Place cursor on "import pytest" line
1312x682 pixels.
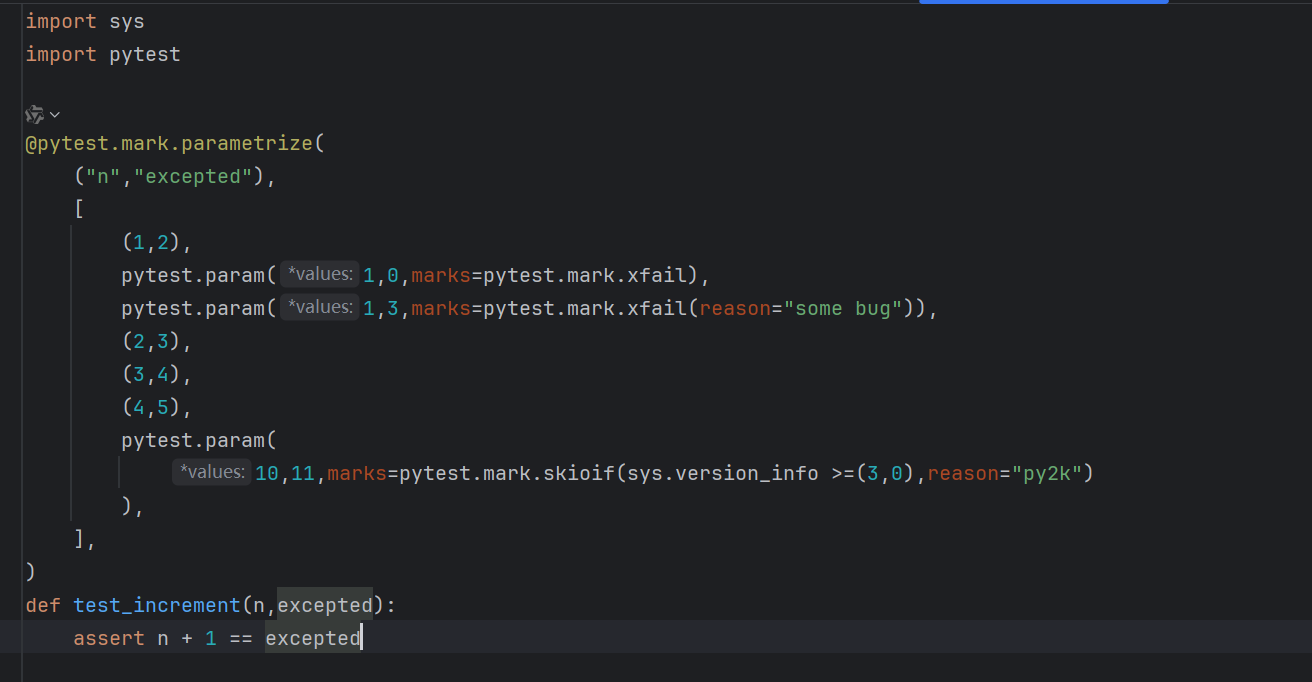(103, 54)
